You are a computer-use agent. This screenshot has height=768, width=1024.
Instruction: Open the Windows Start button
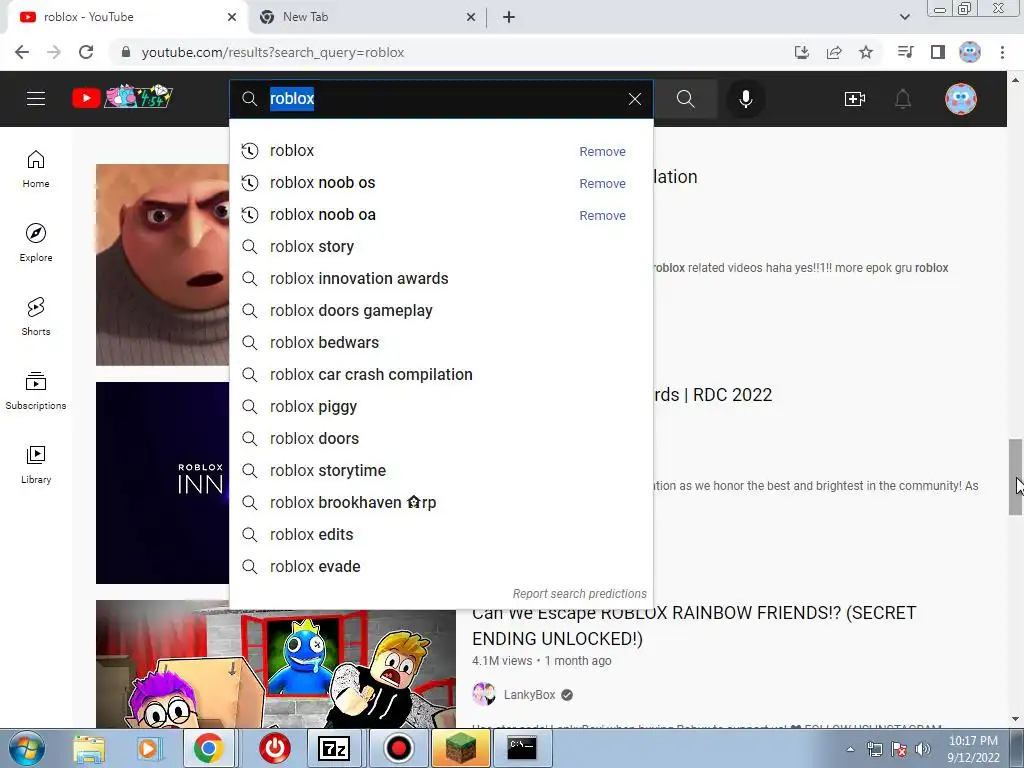[26, 748]
